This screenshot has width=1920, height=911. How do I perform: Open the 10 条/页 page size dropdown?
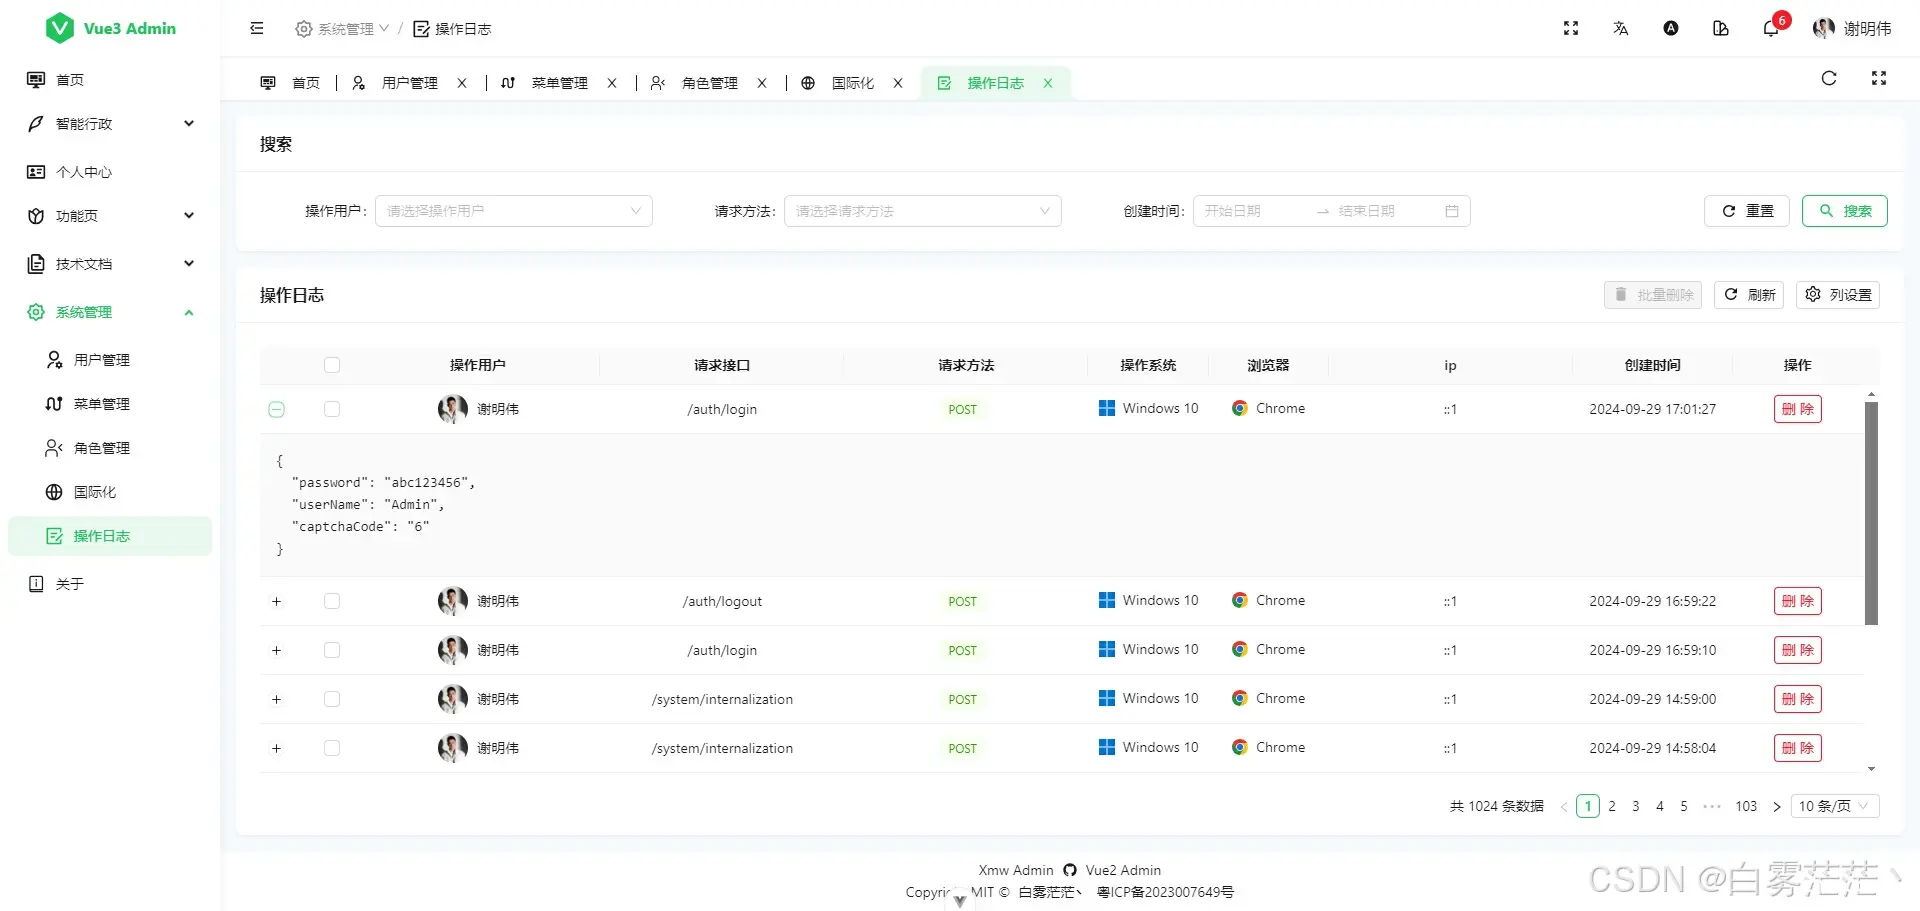tap(1835, 806)
